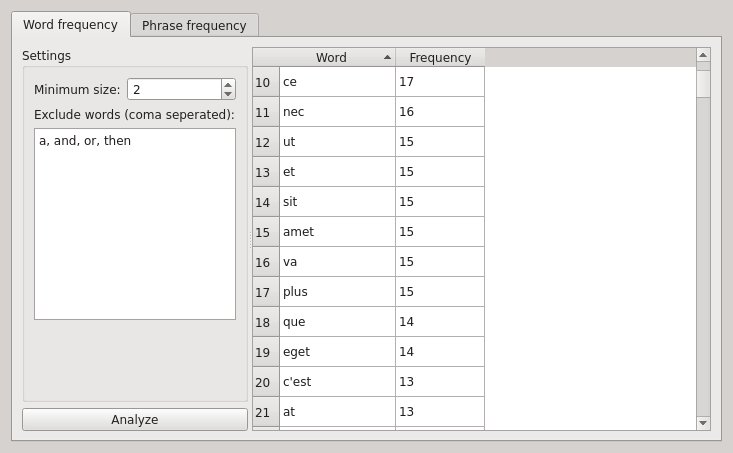Click the Minimum size increment arrow
This screenshot has height=453, width=733.
[x=228, y=85]
